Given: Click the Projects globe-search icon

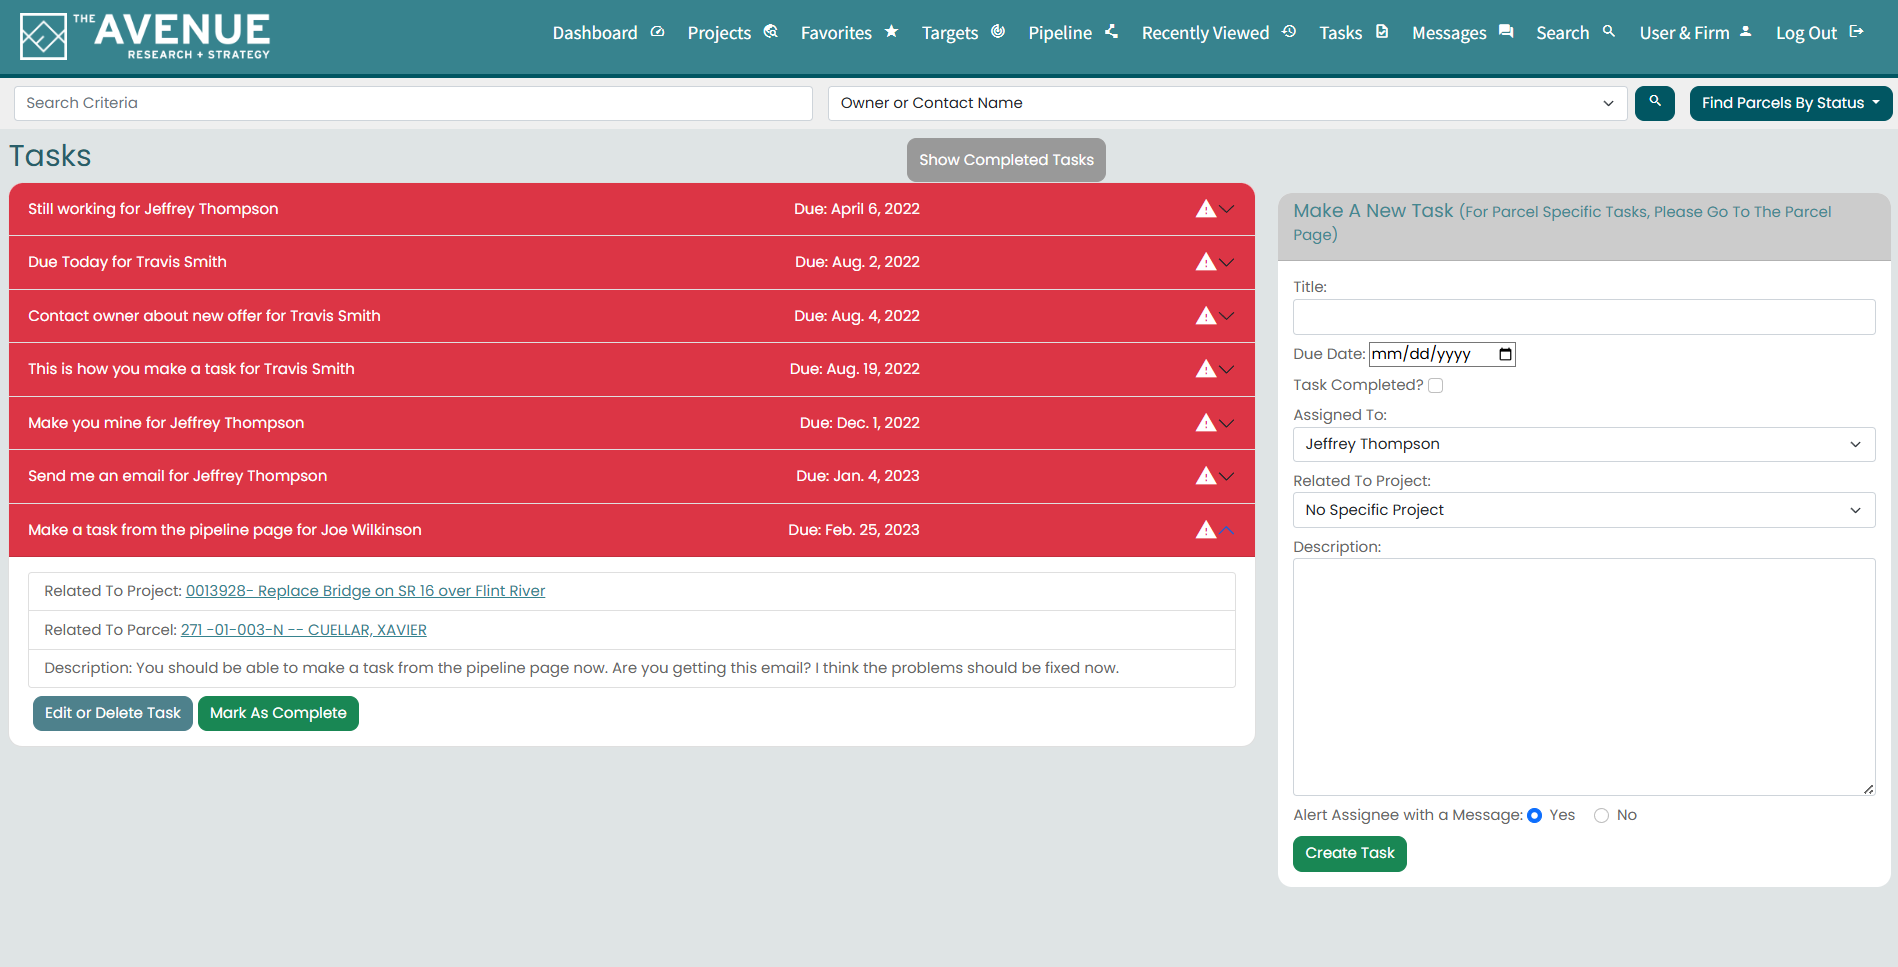Looking at the screenshot, I should coord(771,32).
